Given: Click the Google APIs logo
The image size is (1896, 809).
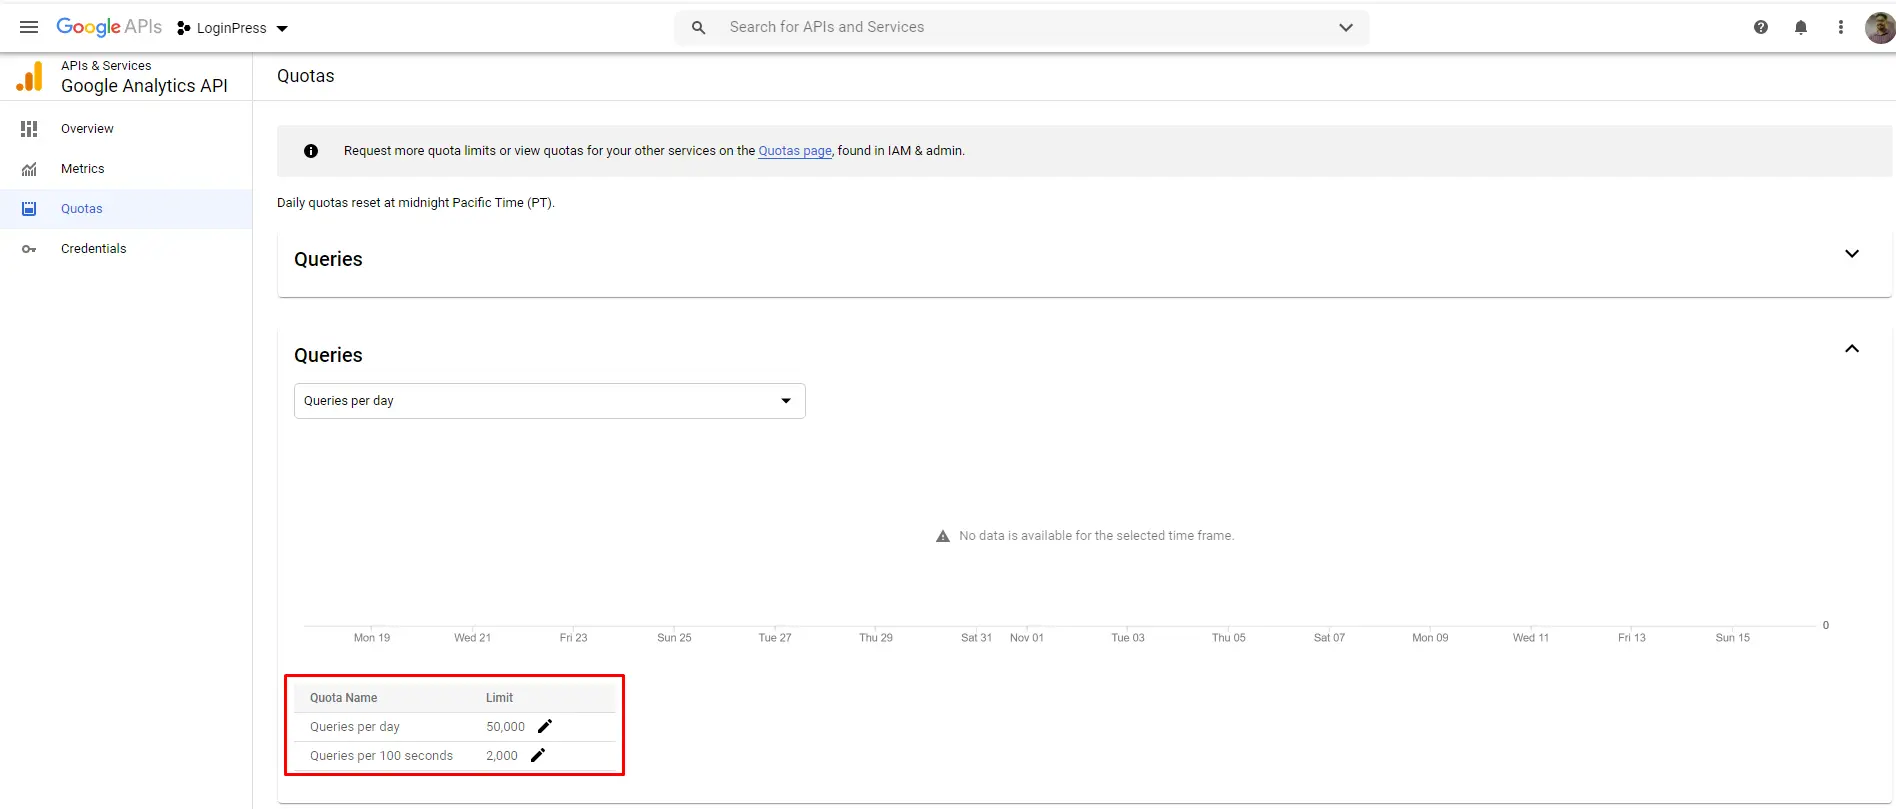Looking at the screenshot, I should [108, 27].
